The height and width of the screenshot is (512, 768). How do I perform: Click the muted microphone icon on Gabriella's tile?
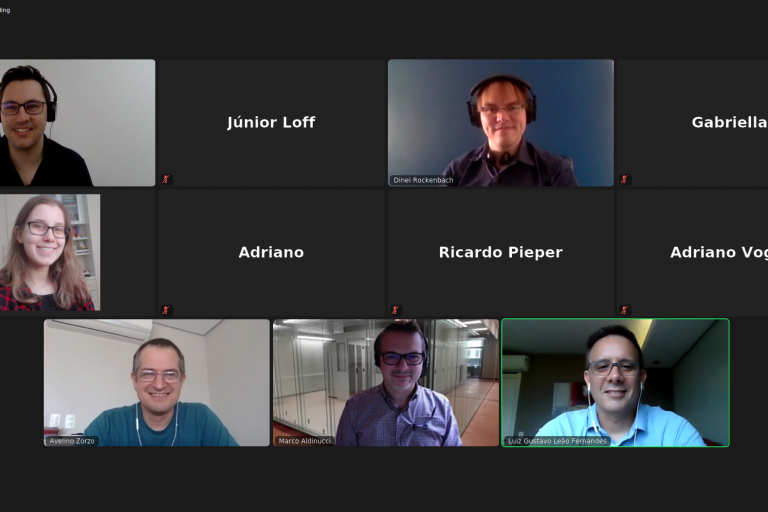(x=624, y=179)
